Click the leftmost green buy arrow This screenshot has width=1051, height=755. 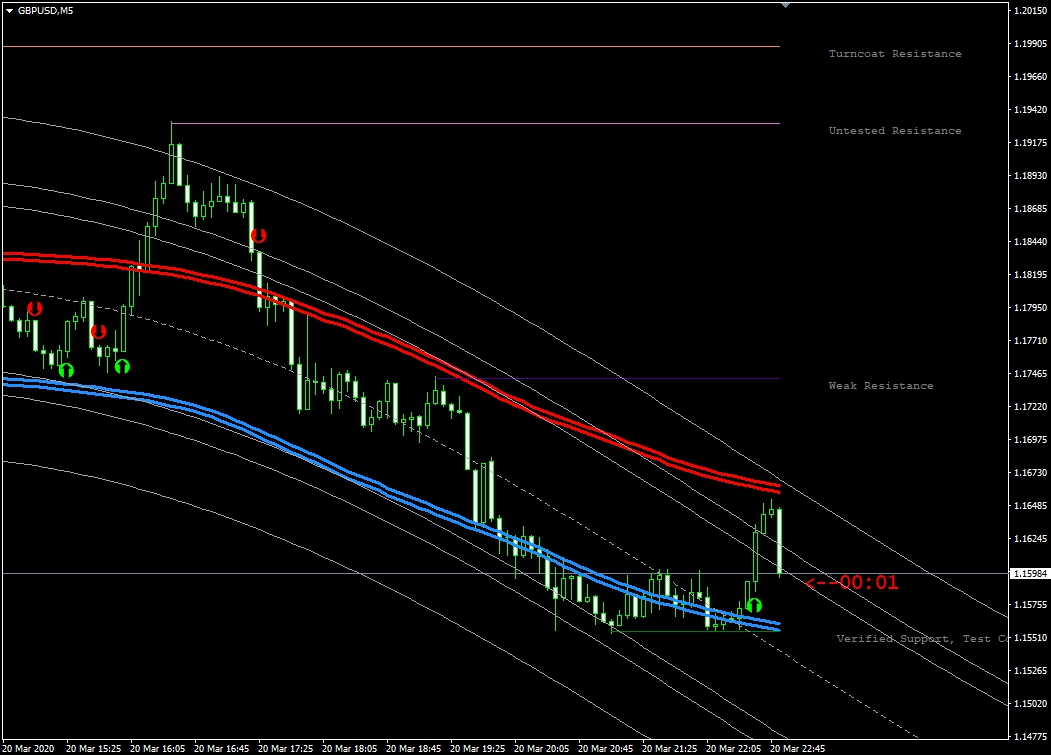coord(66,370)
